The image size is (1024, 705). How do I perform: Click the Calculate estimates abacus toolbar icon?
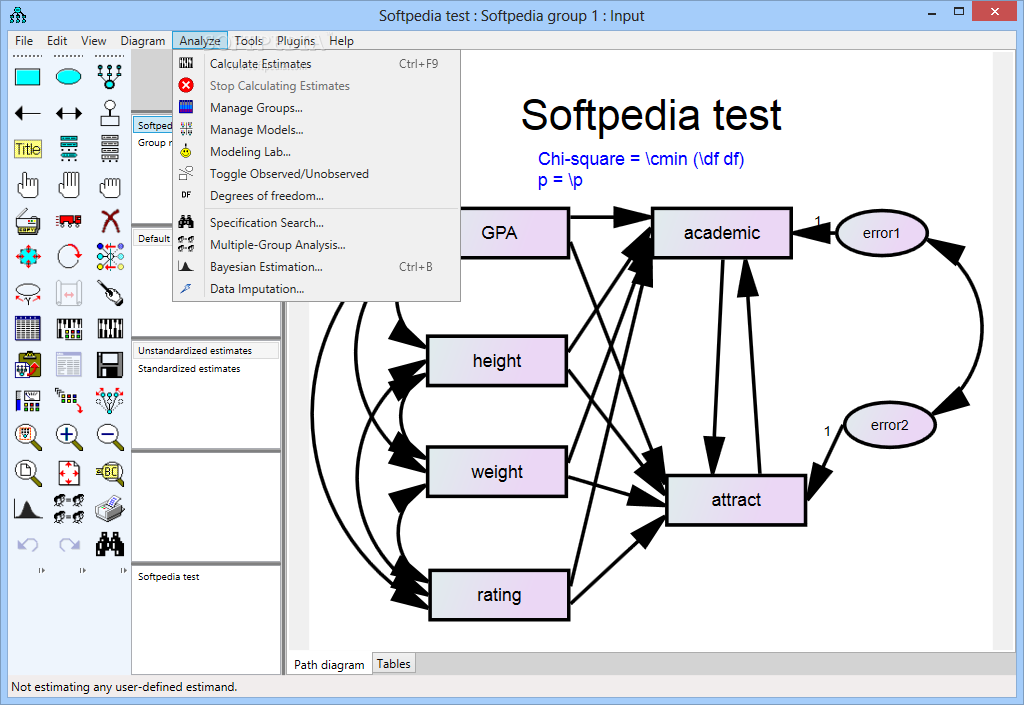click(x=110, y=328)
